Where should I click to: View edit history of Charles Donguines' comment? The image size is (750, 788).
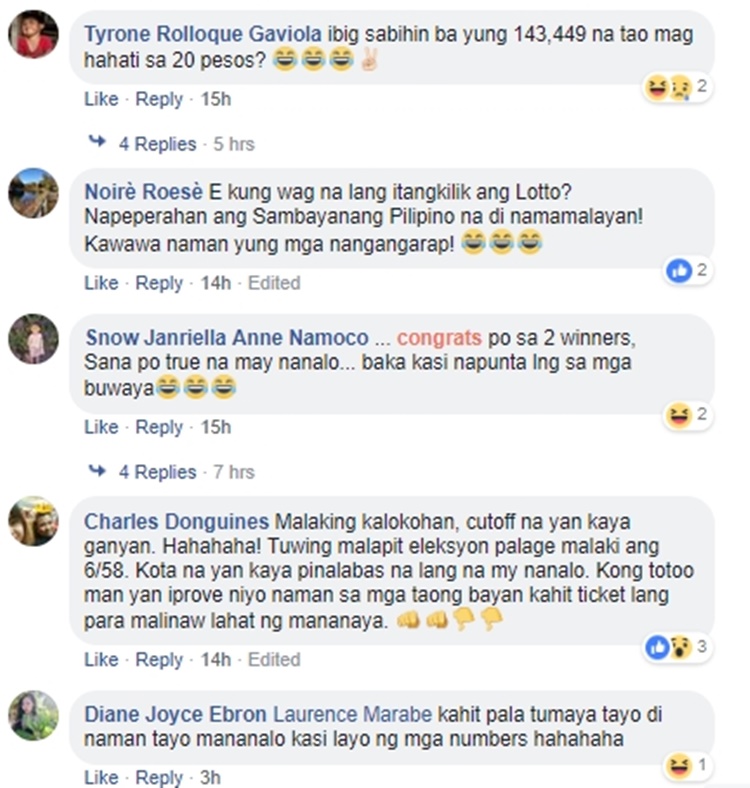point(274,659)
